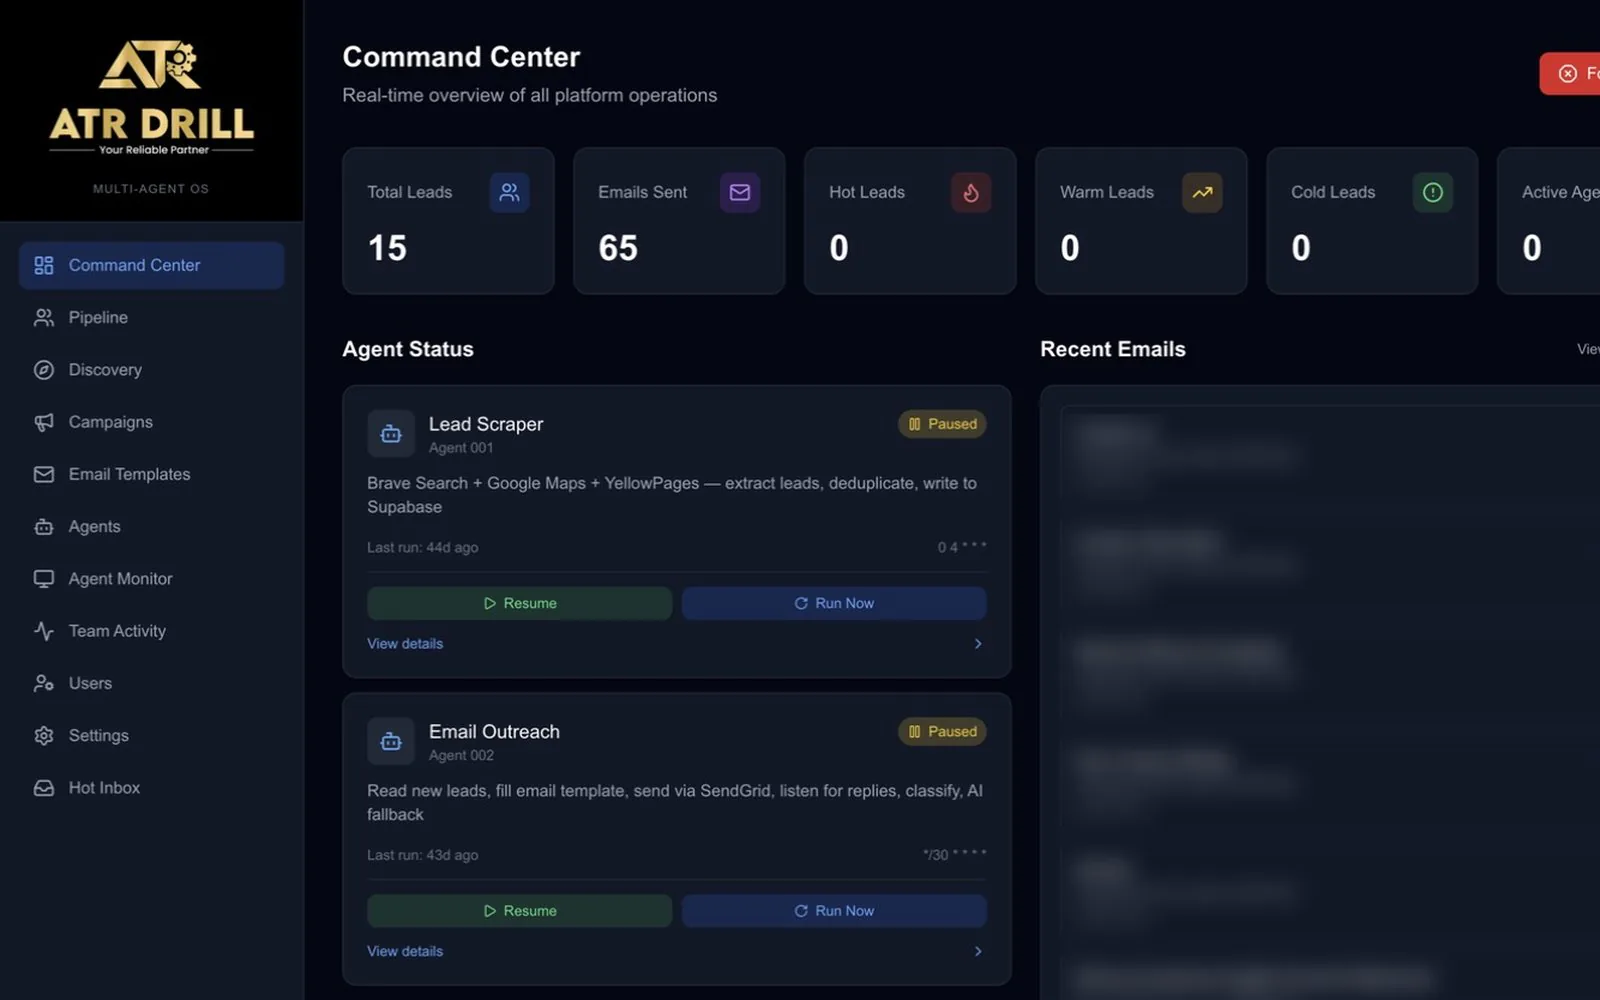
Task: Click the Agents robot icon in sidebar
Action: 44,526
